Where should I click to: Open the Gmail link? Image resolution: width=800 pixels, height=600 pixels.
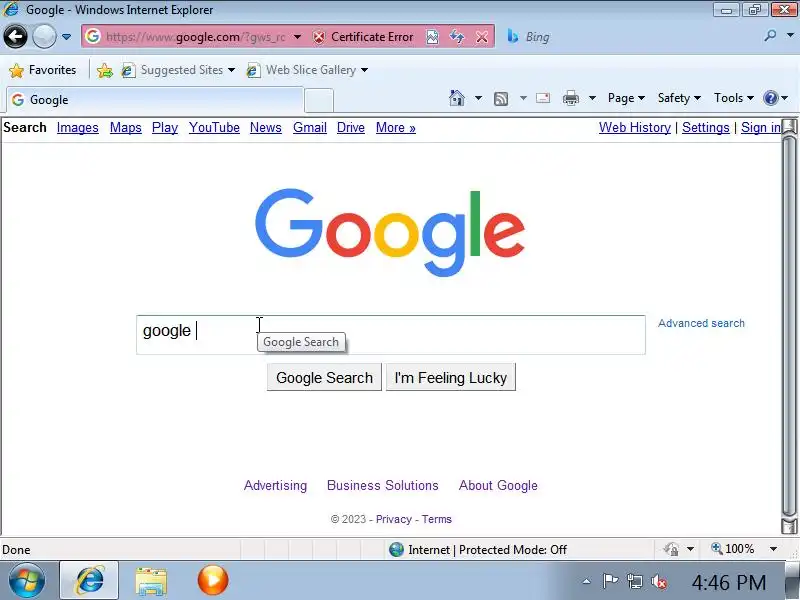(x=310, y=128)
